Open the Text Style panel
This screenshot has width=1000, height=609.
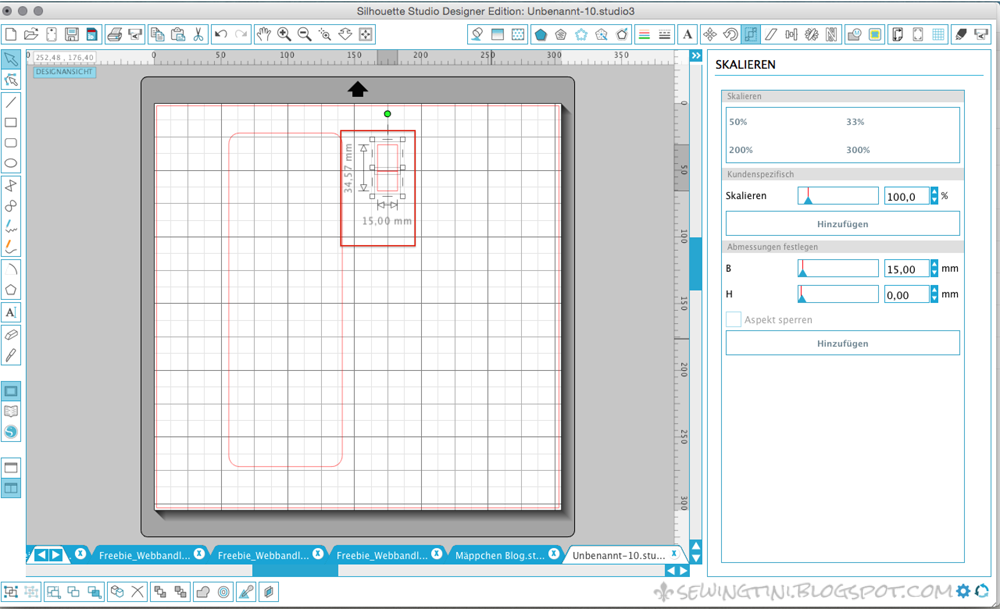(688, 34)
